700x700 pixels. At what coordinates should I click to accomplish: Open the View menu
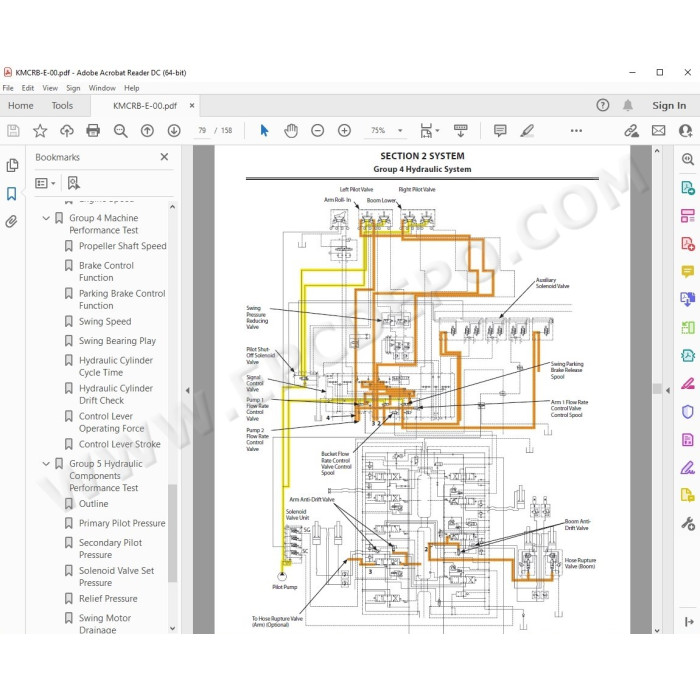50,88
